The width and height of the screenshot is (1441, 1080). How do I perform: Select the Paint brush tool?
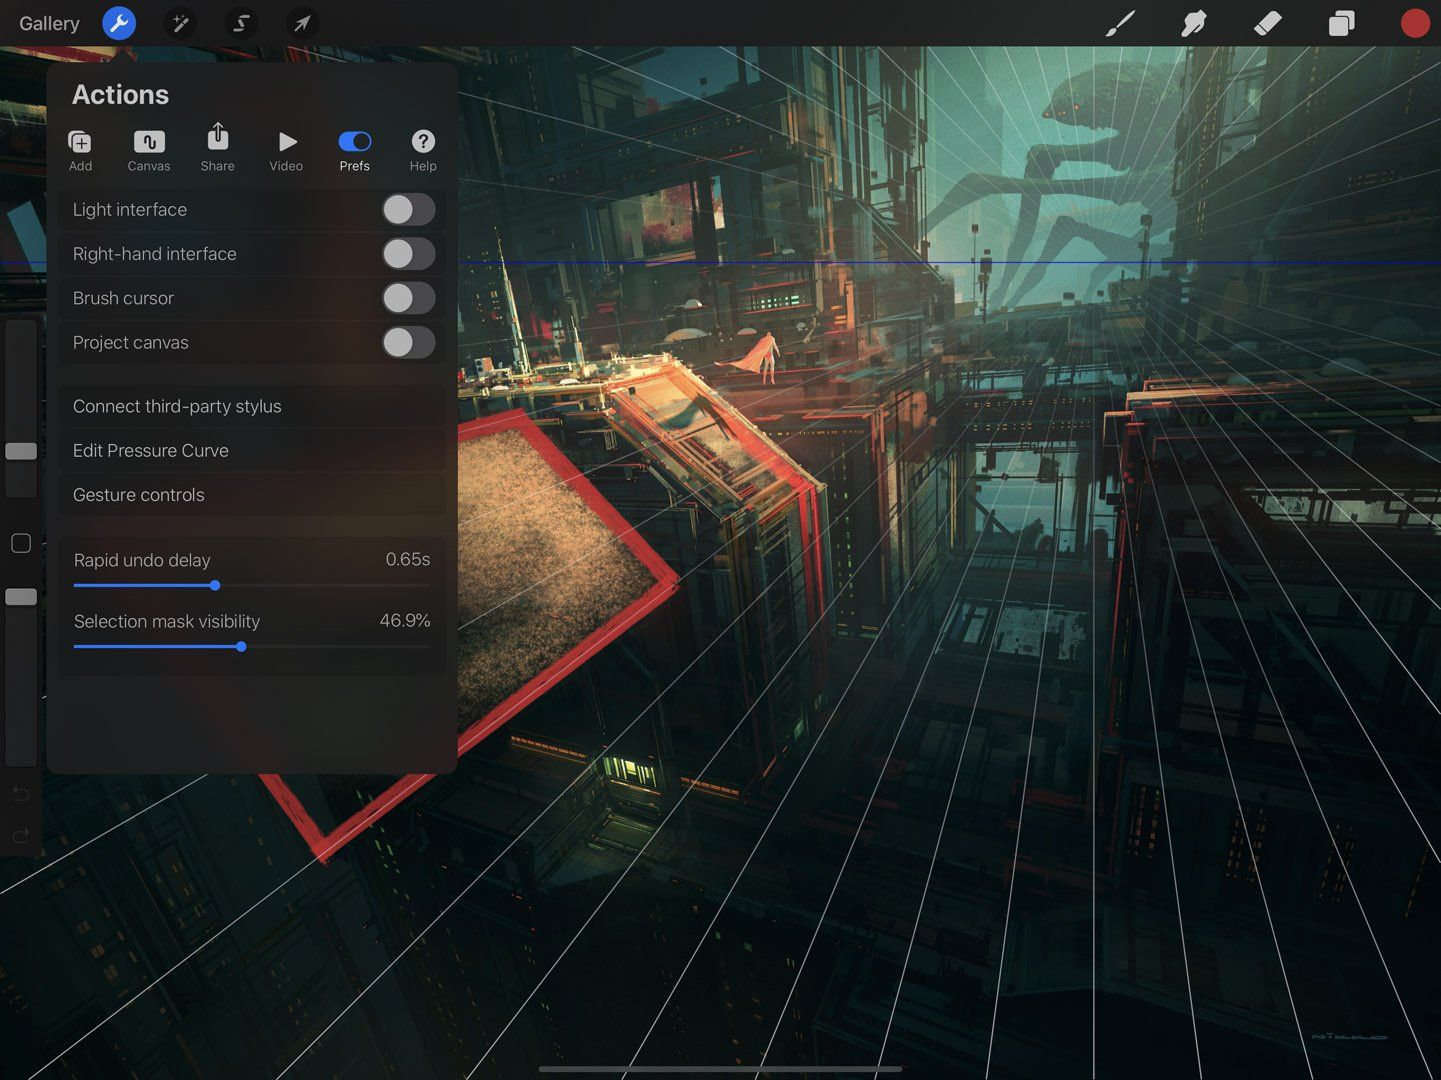[1119, 23]
